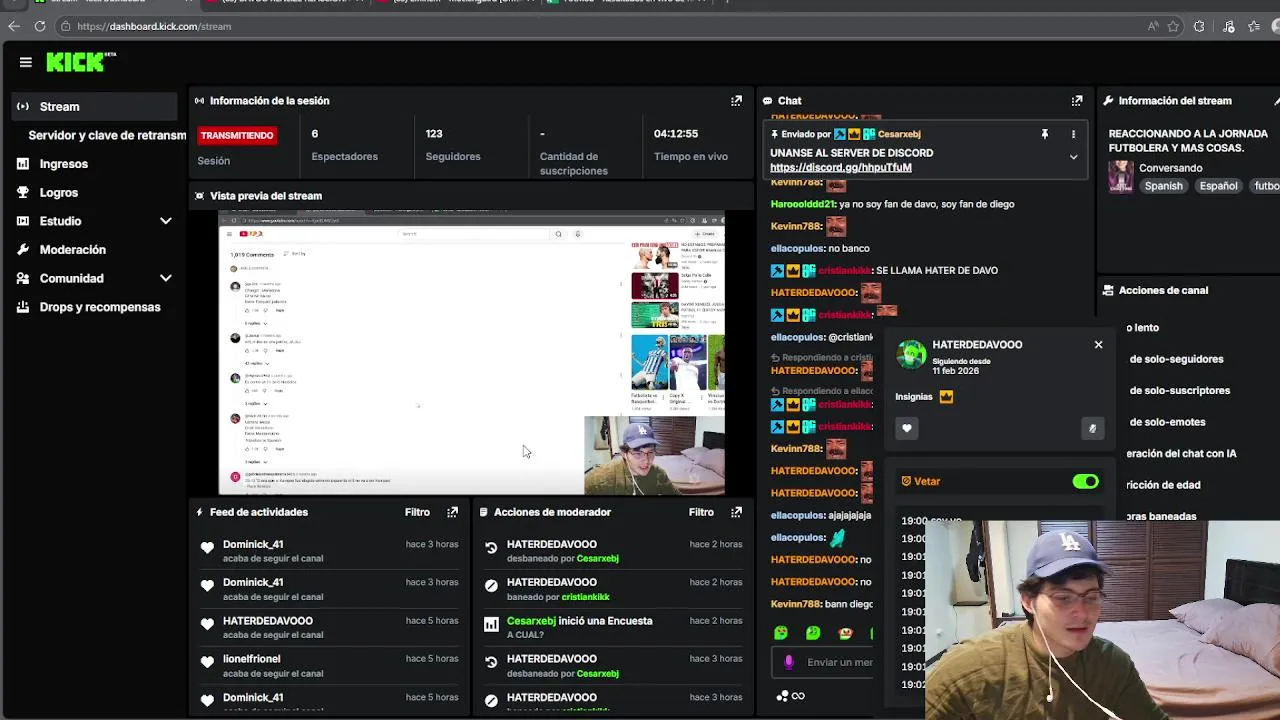1280x720 pixels.
Task: Insert the first green emote above chat input
Action: (781, 633)
